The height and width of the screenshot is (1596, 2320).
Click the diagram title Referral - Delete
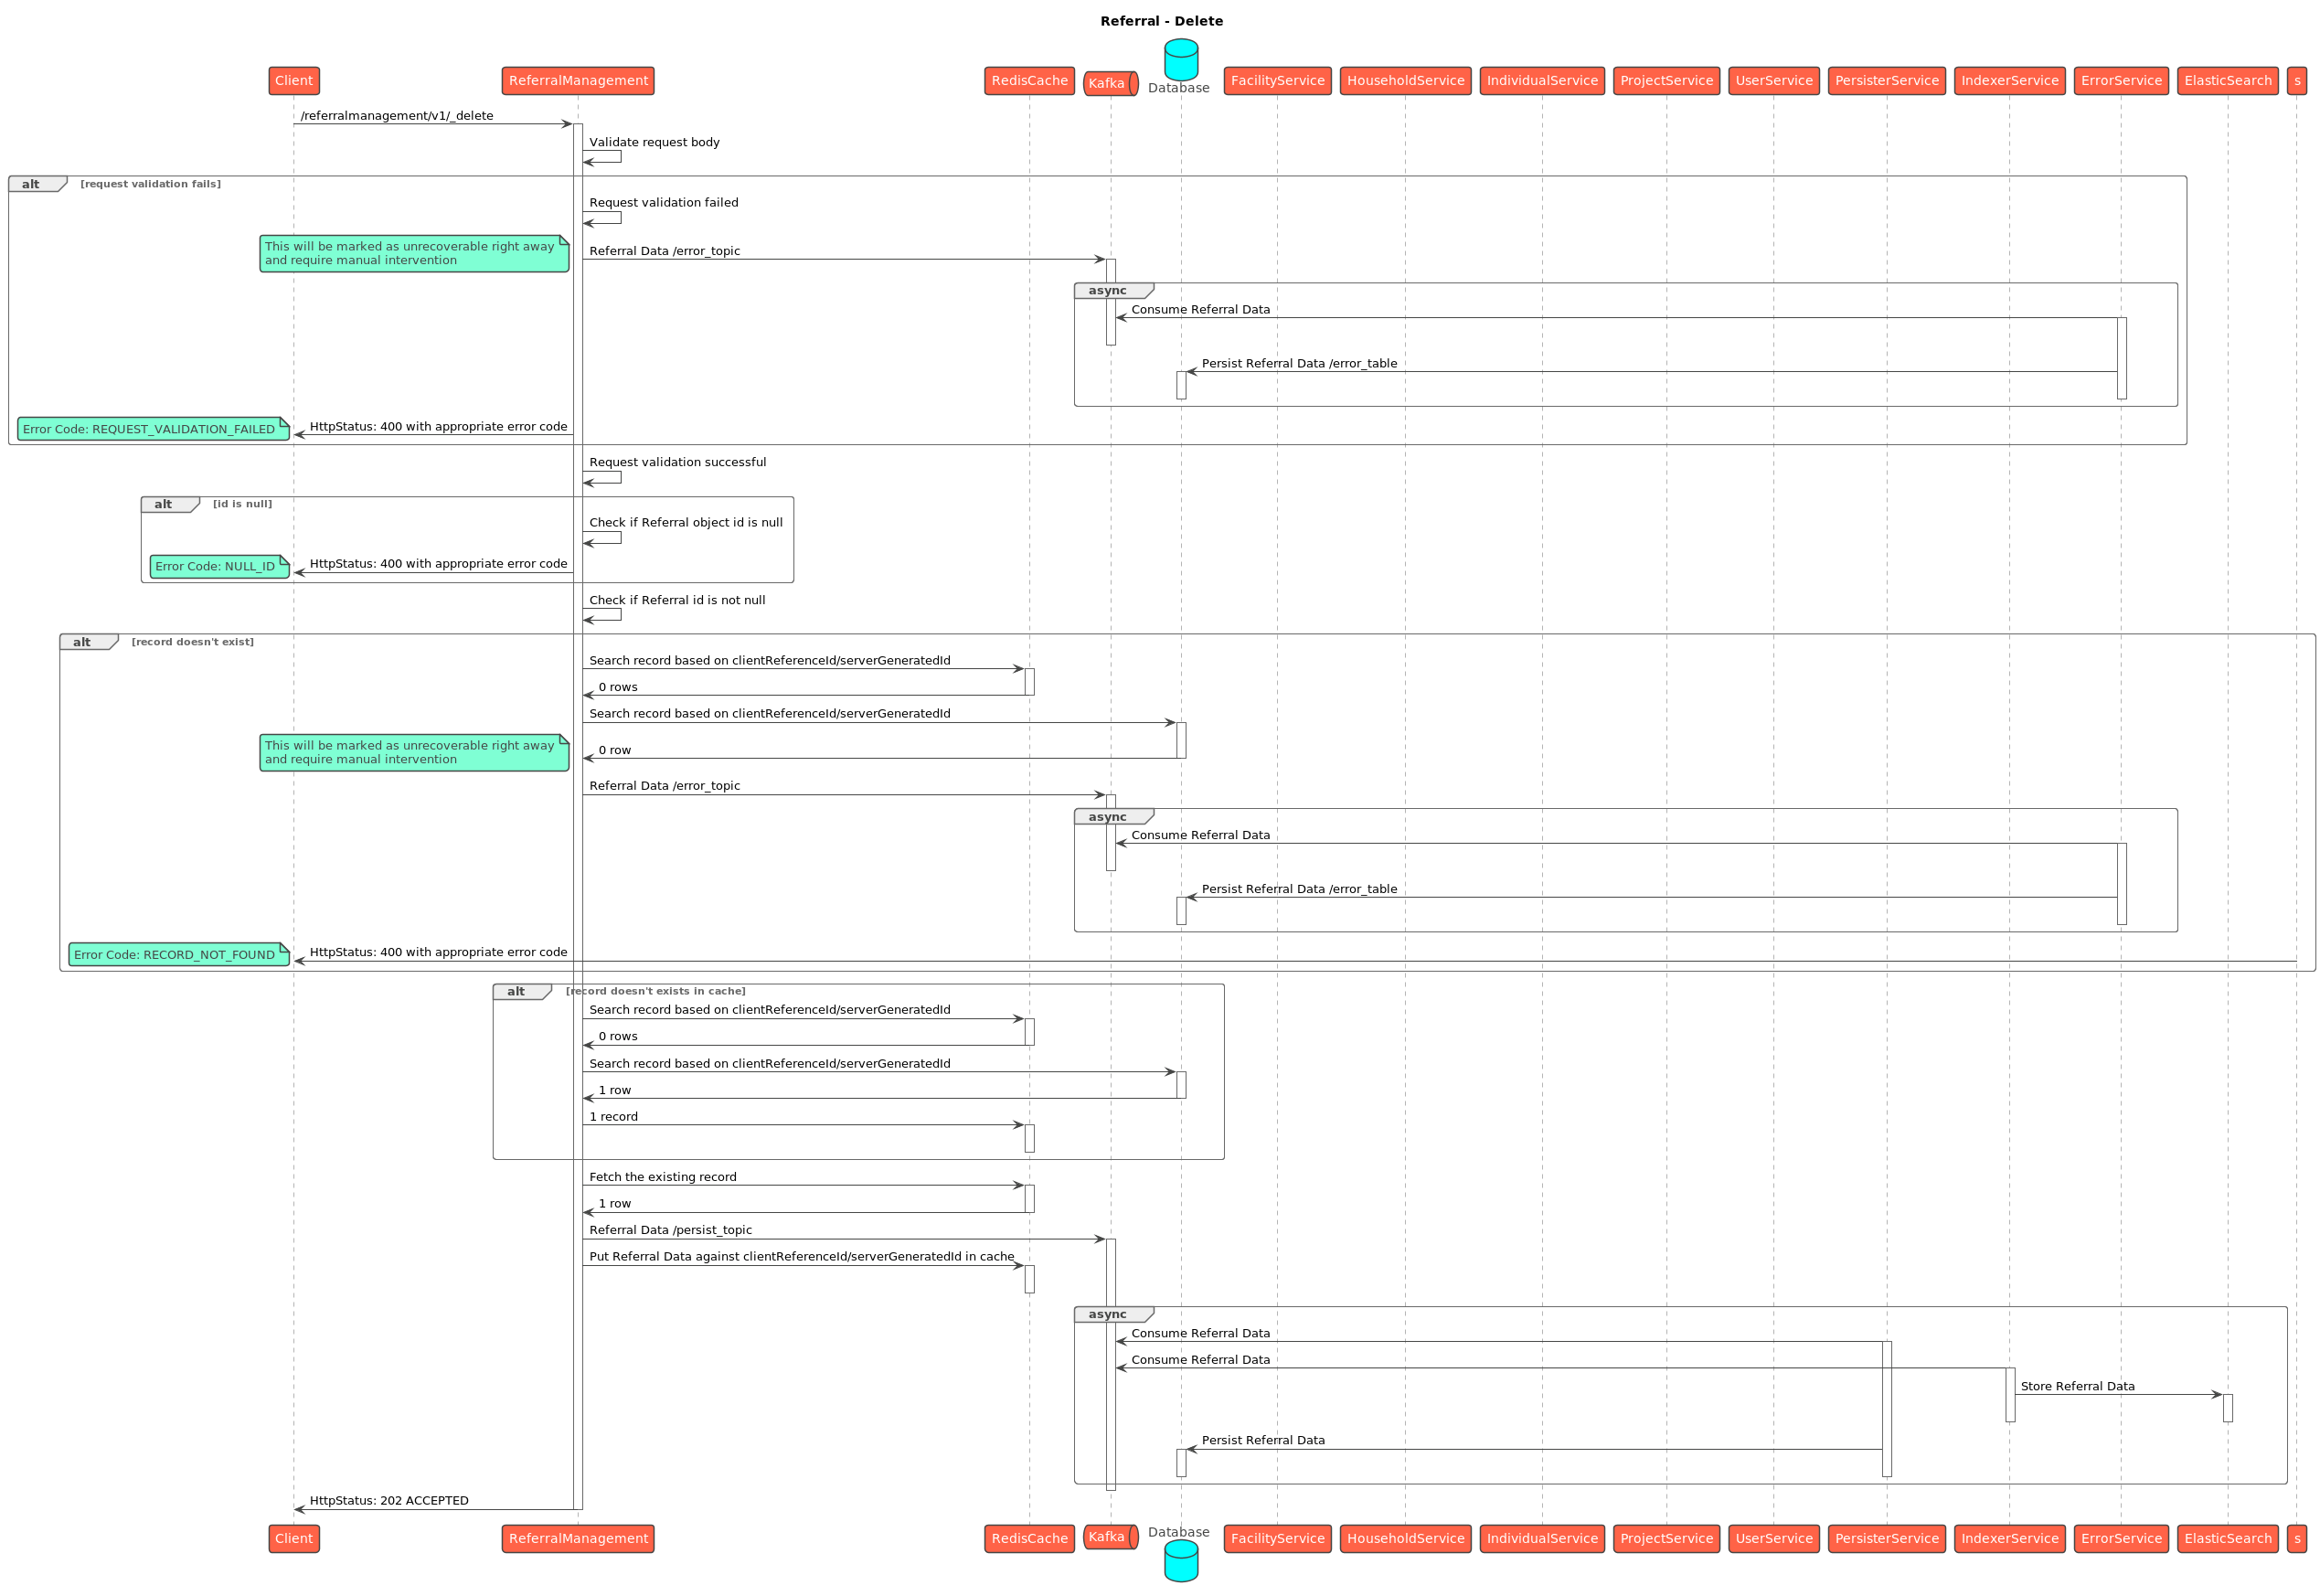[1161, 21]
